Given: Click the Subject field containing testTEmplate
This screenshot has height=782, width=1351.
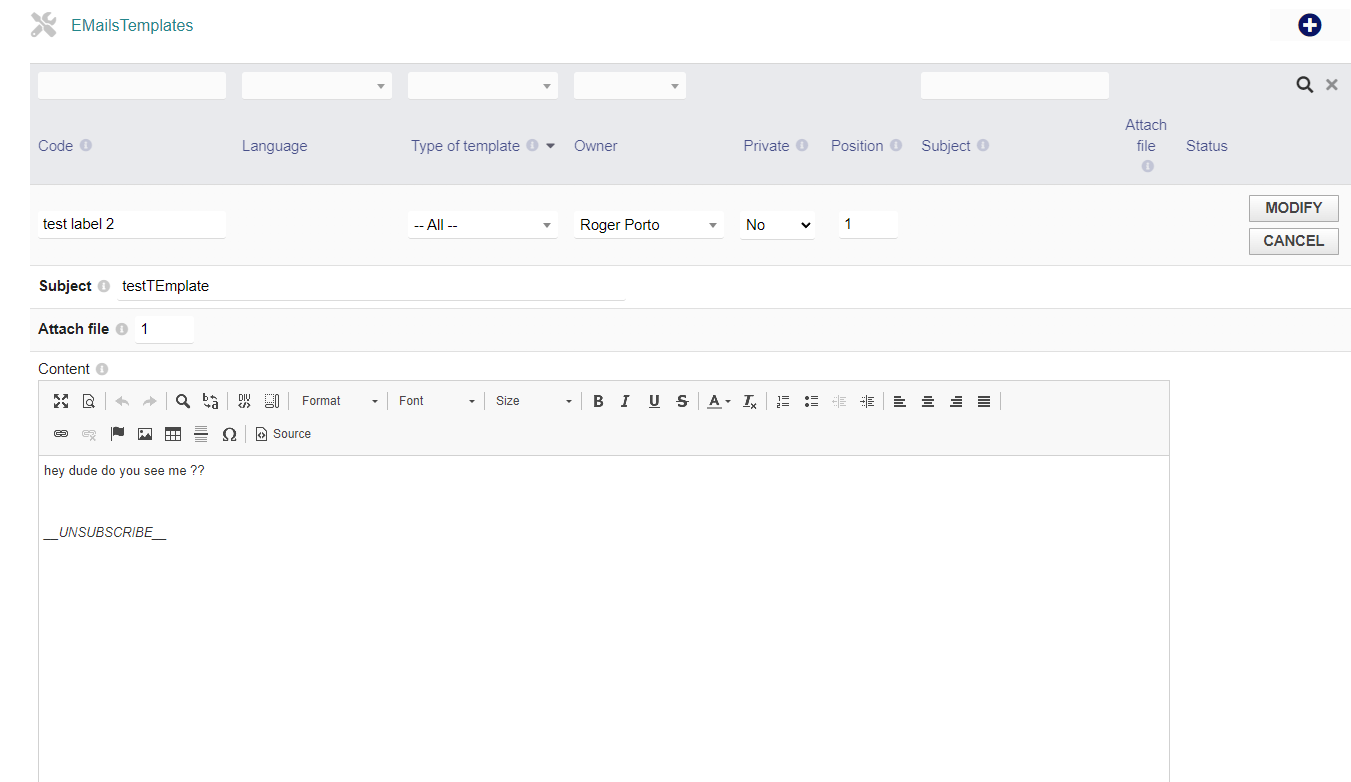Looking at the screenshot, I should tap(371, 286).
